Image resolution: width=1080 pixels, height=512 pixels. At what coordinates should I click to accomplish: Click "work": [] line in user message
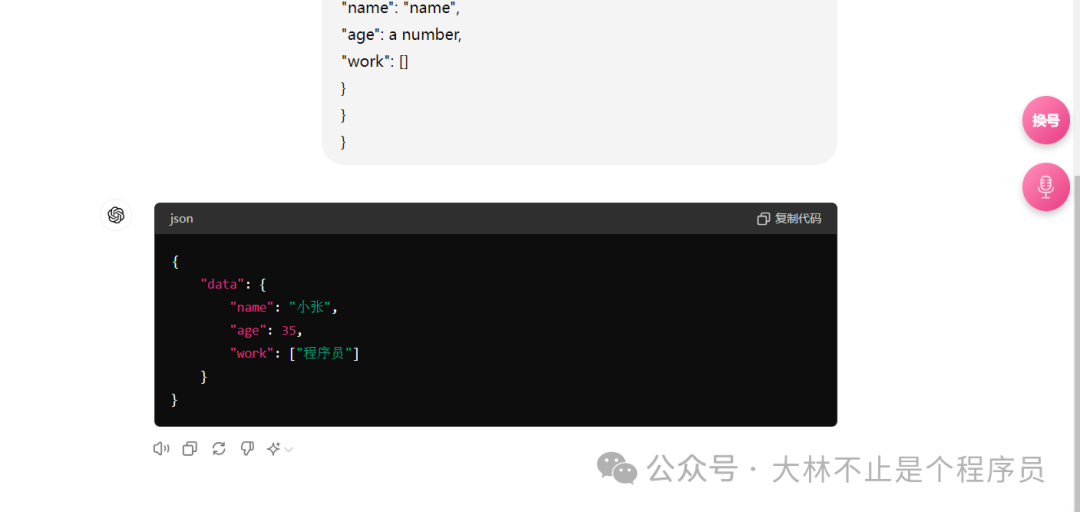[375, 61]
